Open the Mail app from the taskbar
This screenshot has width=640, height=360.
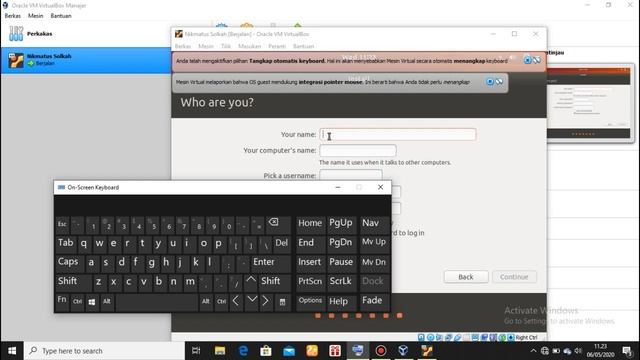click(x=289, y=351)
